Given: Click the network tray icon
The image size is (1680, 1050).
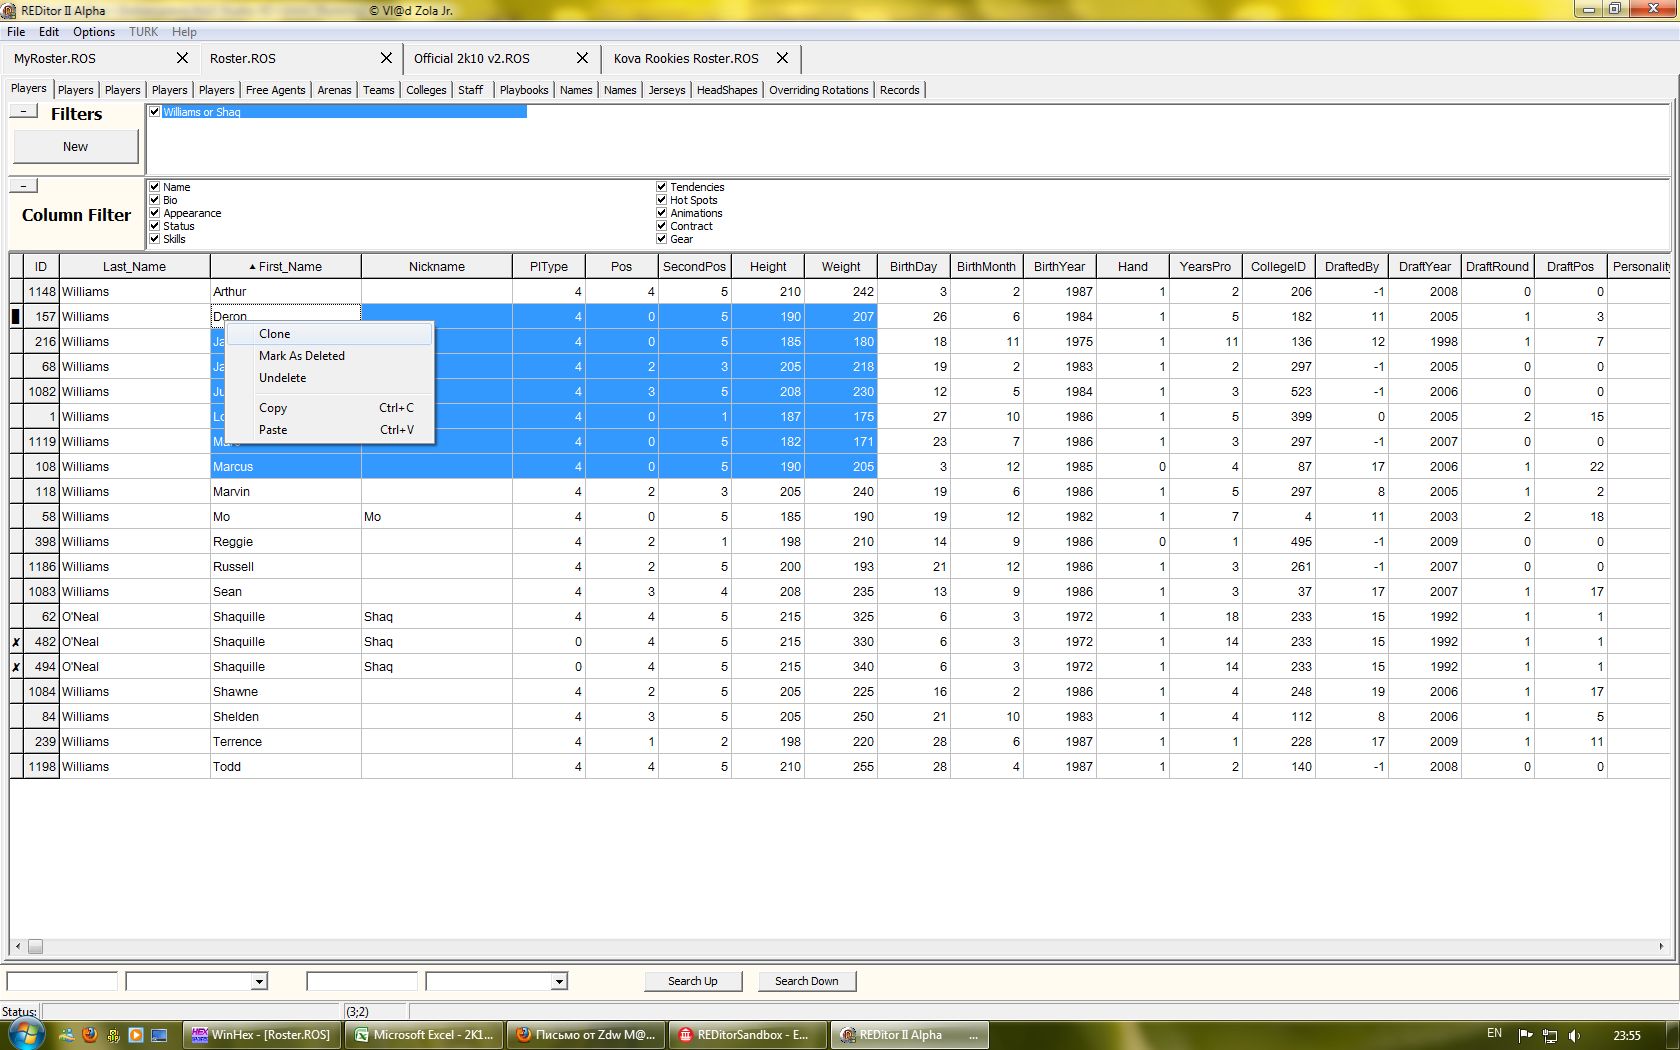Looking at the screenshot, I should 1550,1035.
